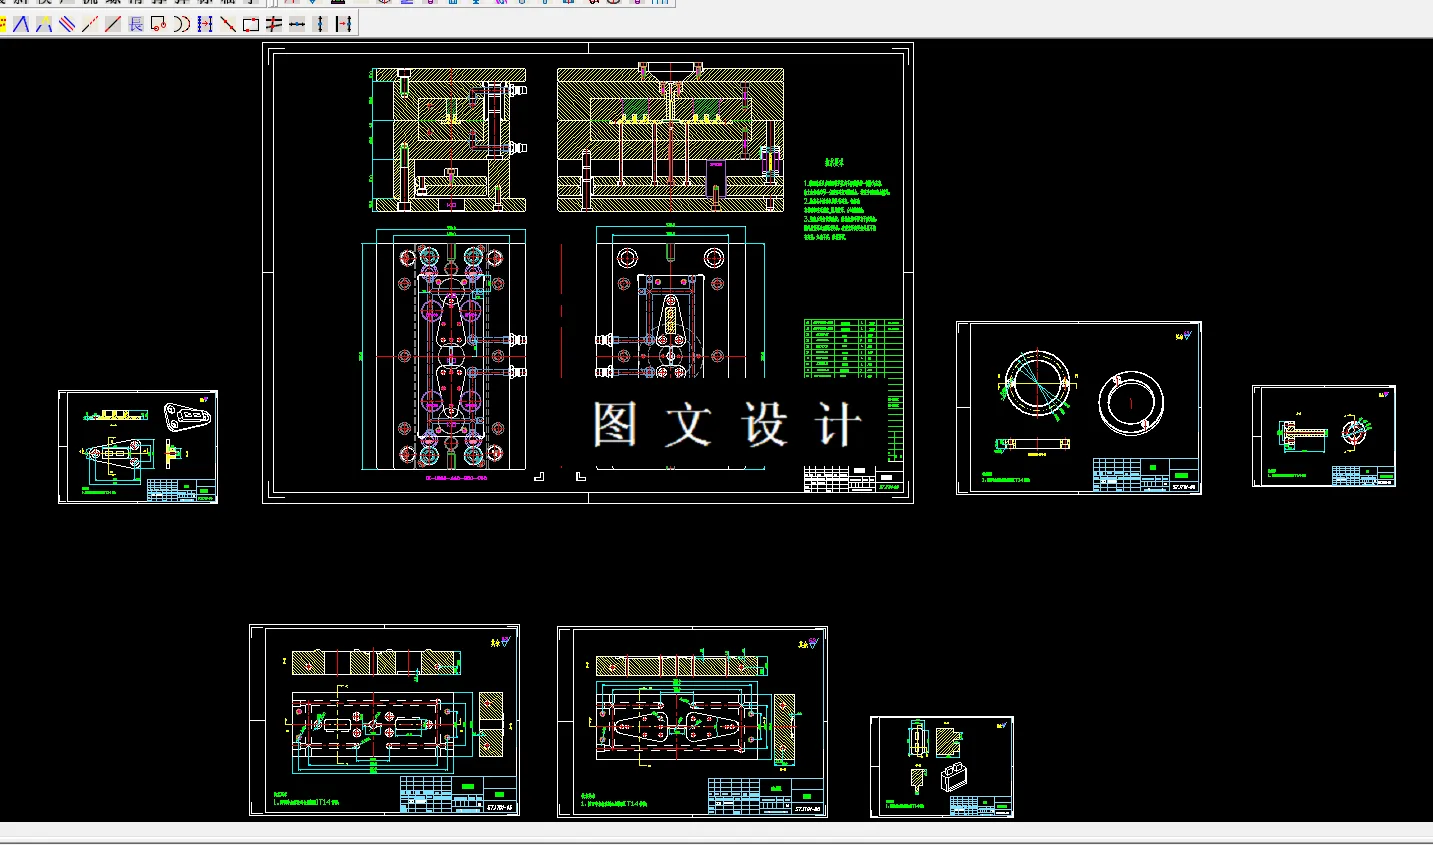Click the 長 length tool icon
Image resolution: width=1433 pixels, height=845 pixels.
pos(136,24)
